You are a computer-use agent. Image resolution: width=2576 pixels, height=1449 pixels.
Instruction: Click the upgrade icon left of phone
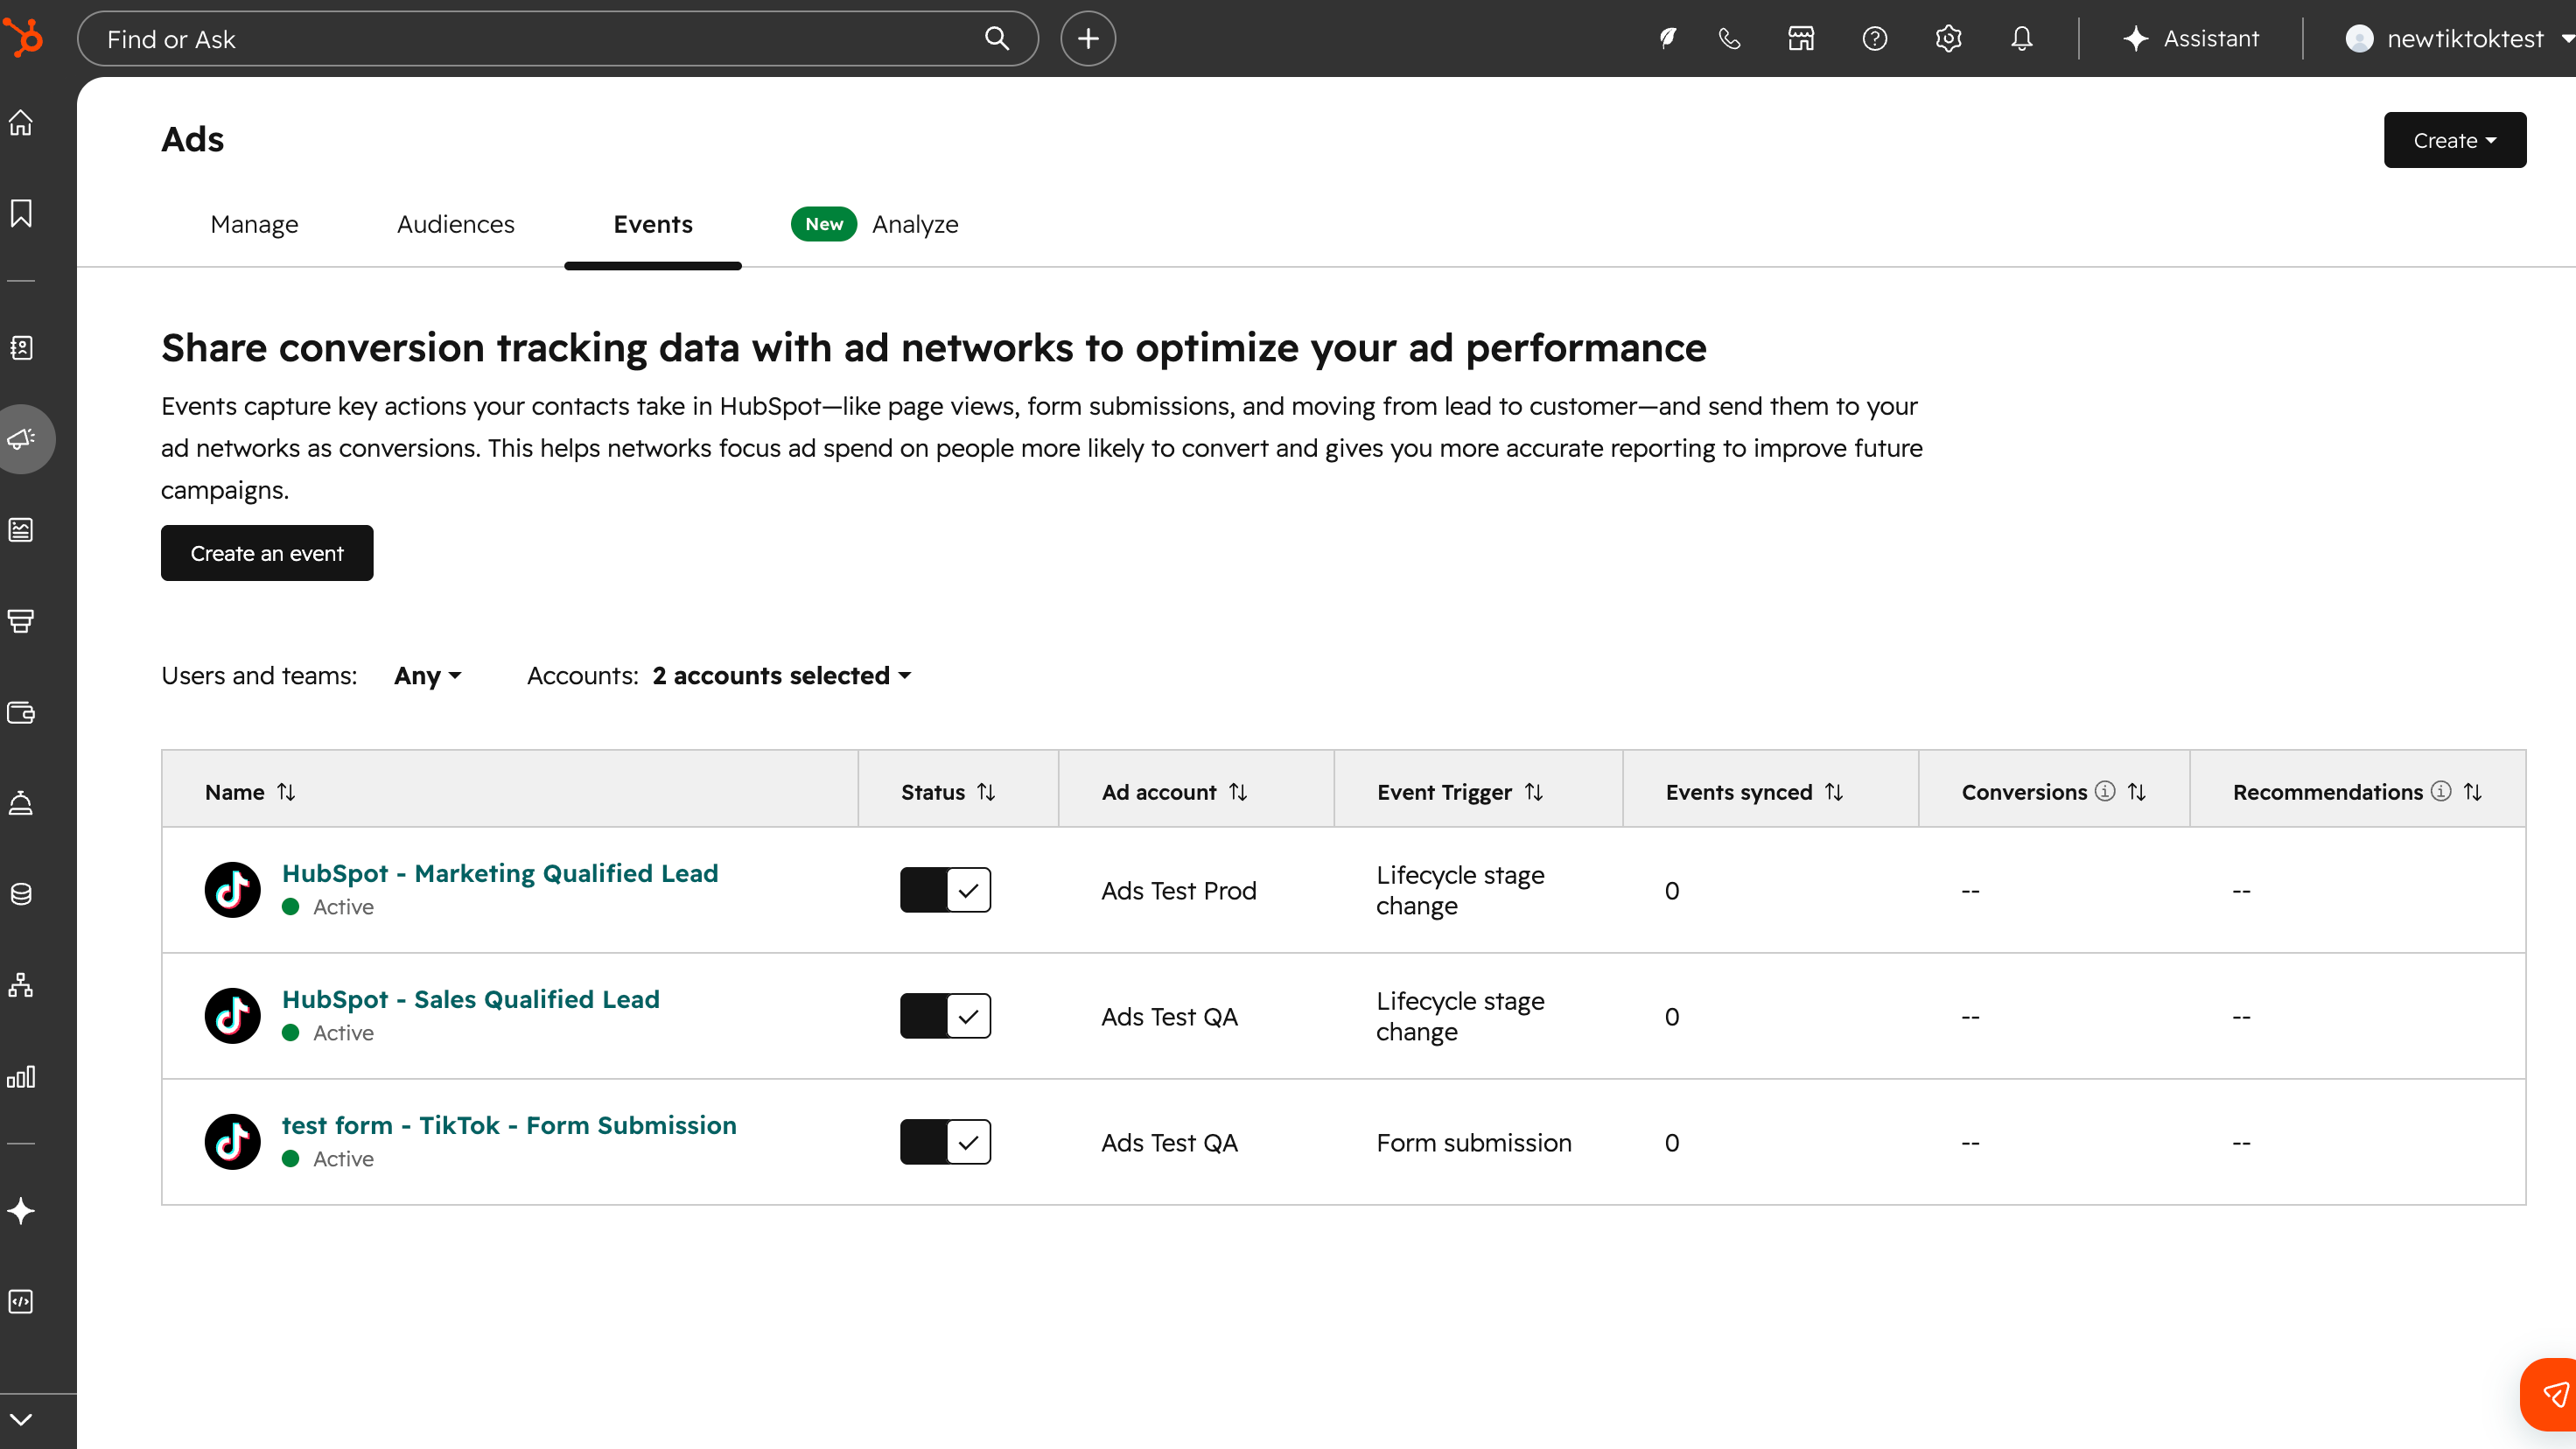(x=1667, y=38)
